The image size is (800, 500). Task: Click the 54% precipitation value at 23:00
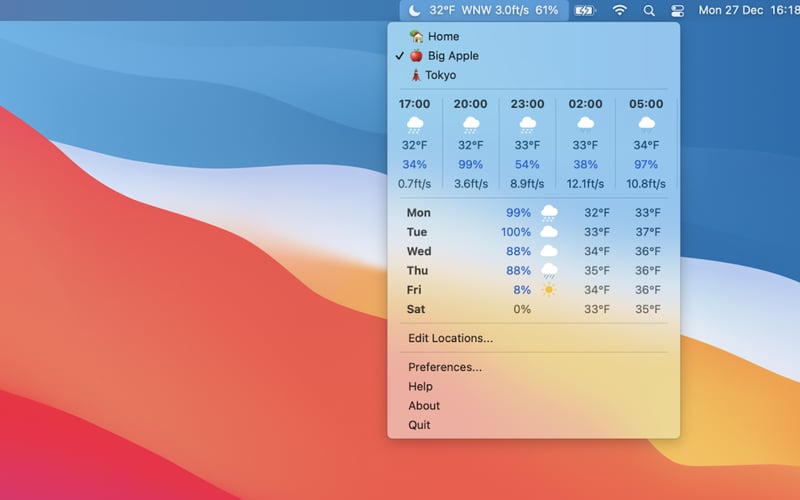(527, 164)
